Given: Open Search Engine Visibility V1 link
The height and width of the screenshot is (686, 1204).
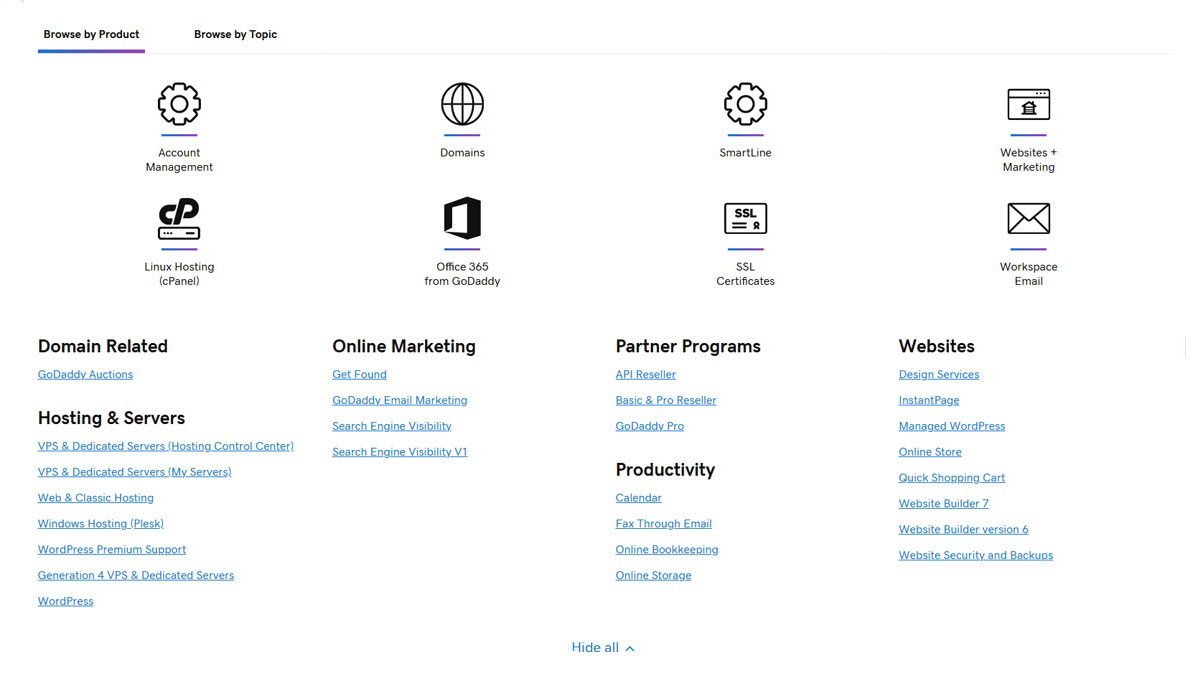Looking at the screenshot, I should (x=400, y=453).
